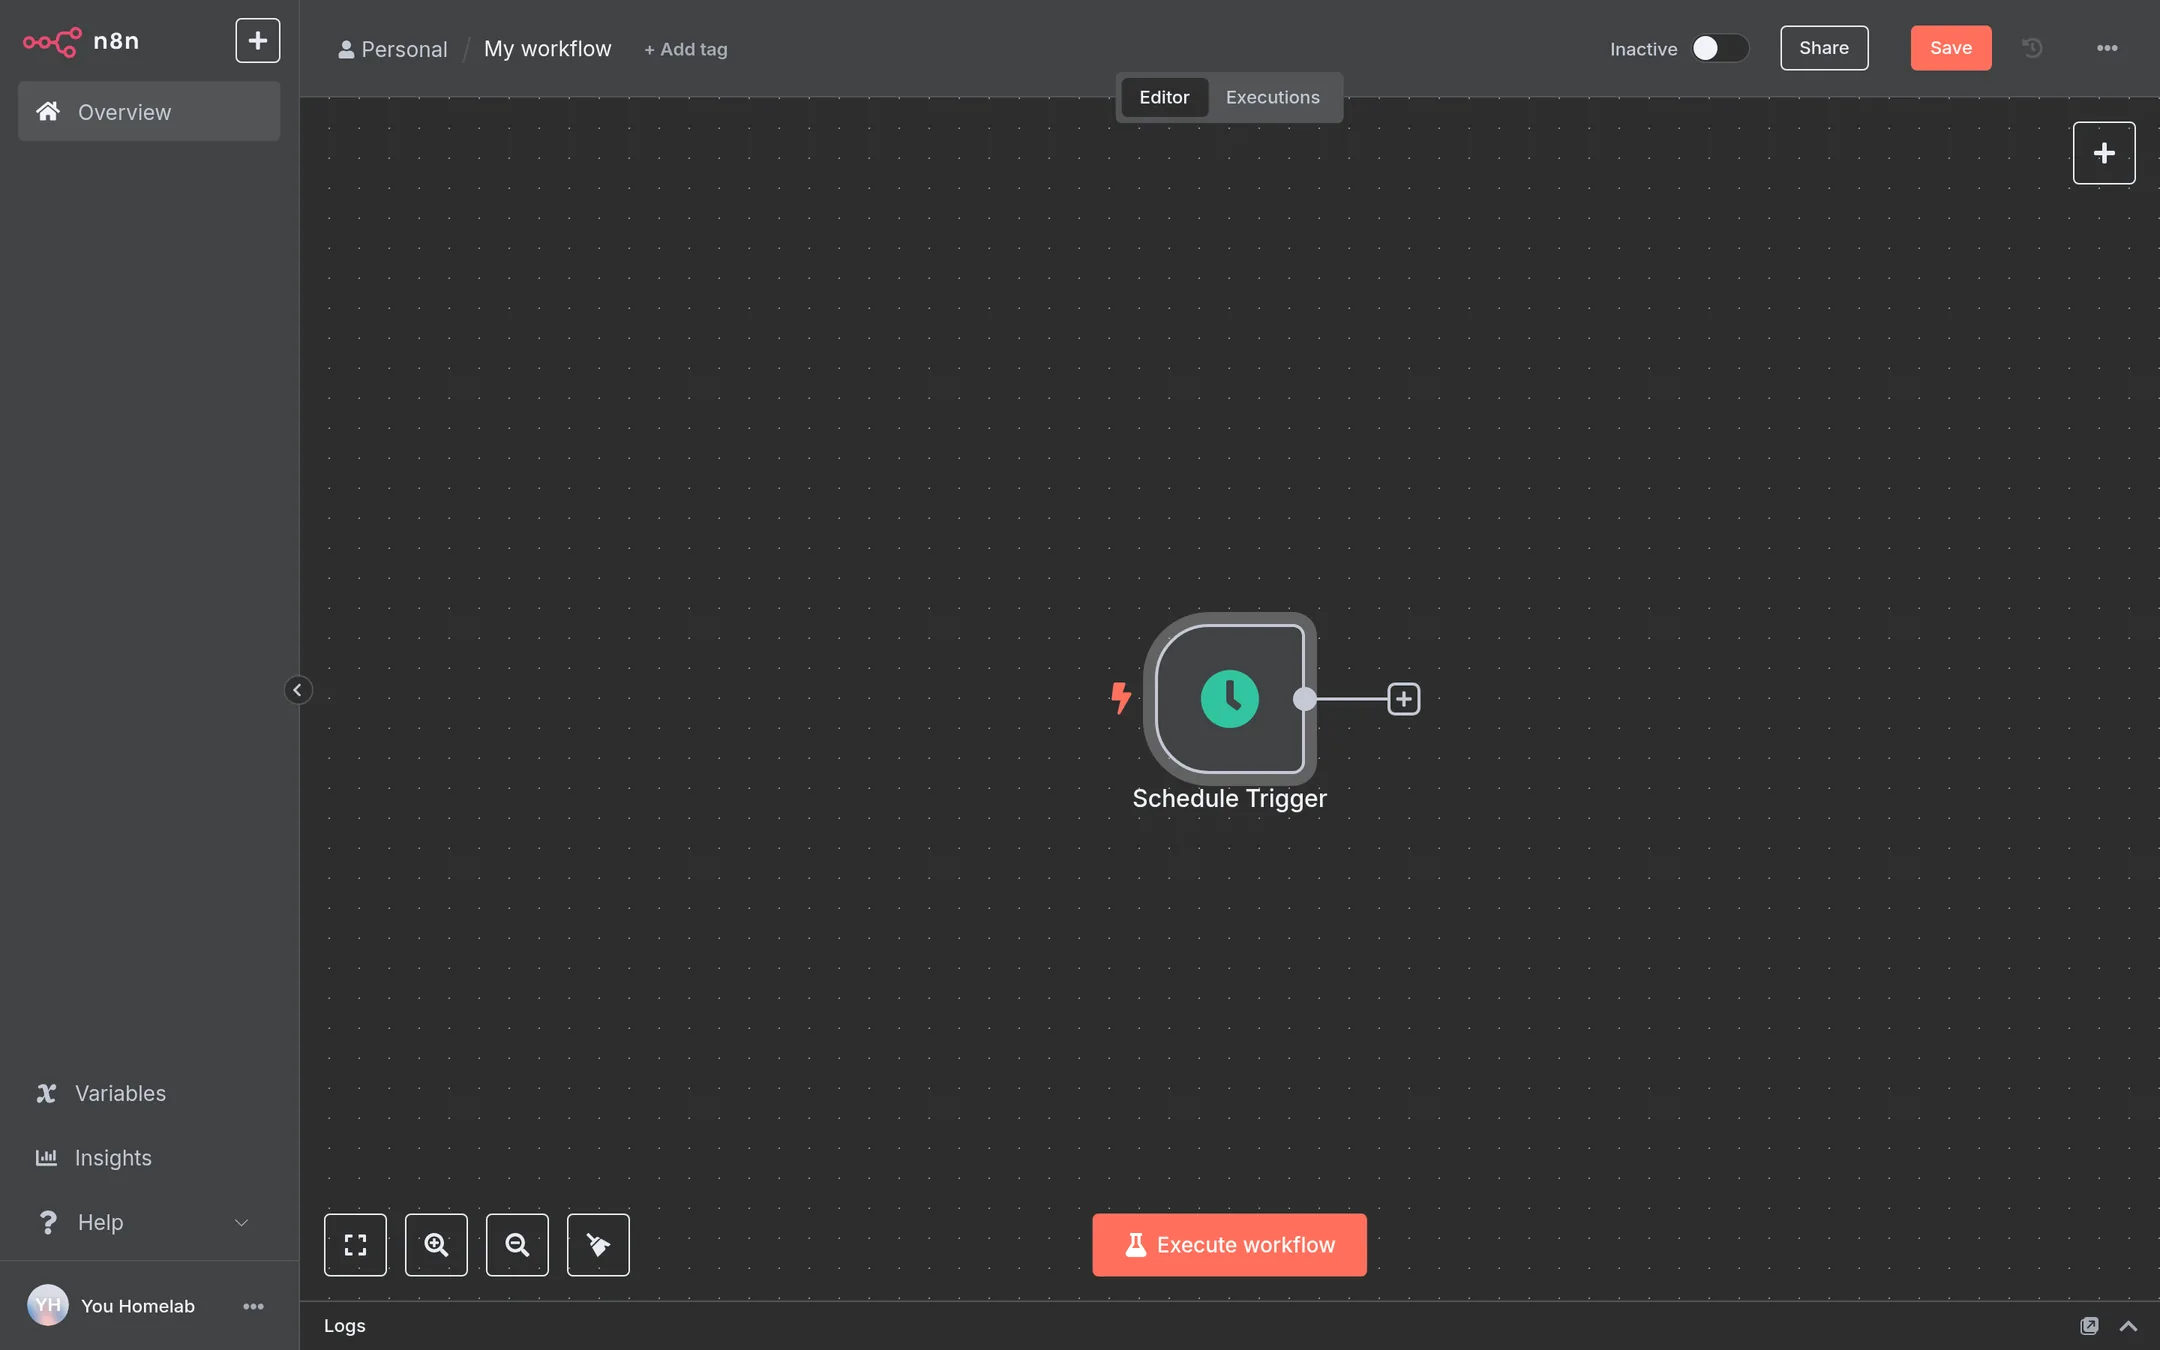The height and width of the screenshot is (1350, 2160).
Task: Tidy up the workflow nodes
Action: [598, 1245]
